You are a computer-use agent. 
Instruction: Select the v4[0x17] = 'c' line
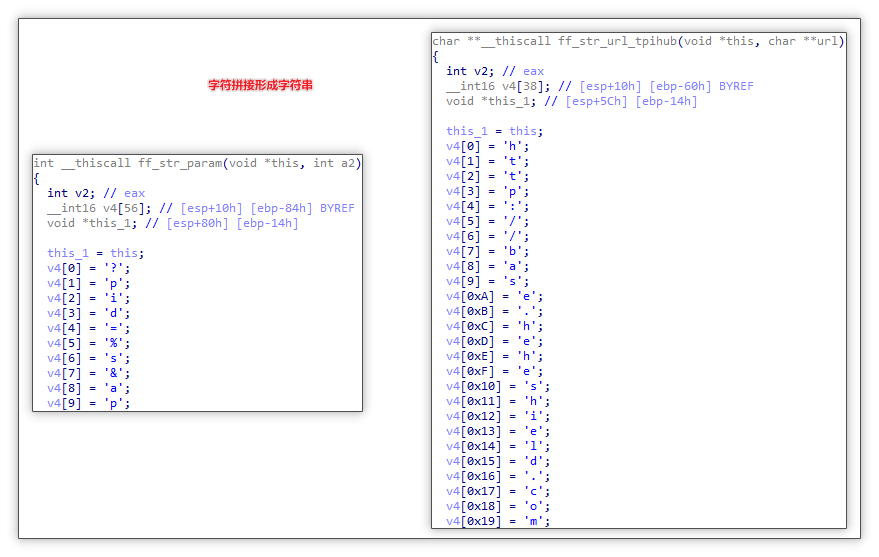(x=498, y=491)
